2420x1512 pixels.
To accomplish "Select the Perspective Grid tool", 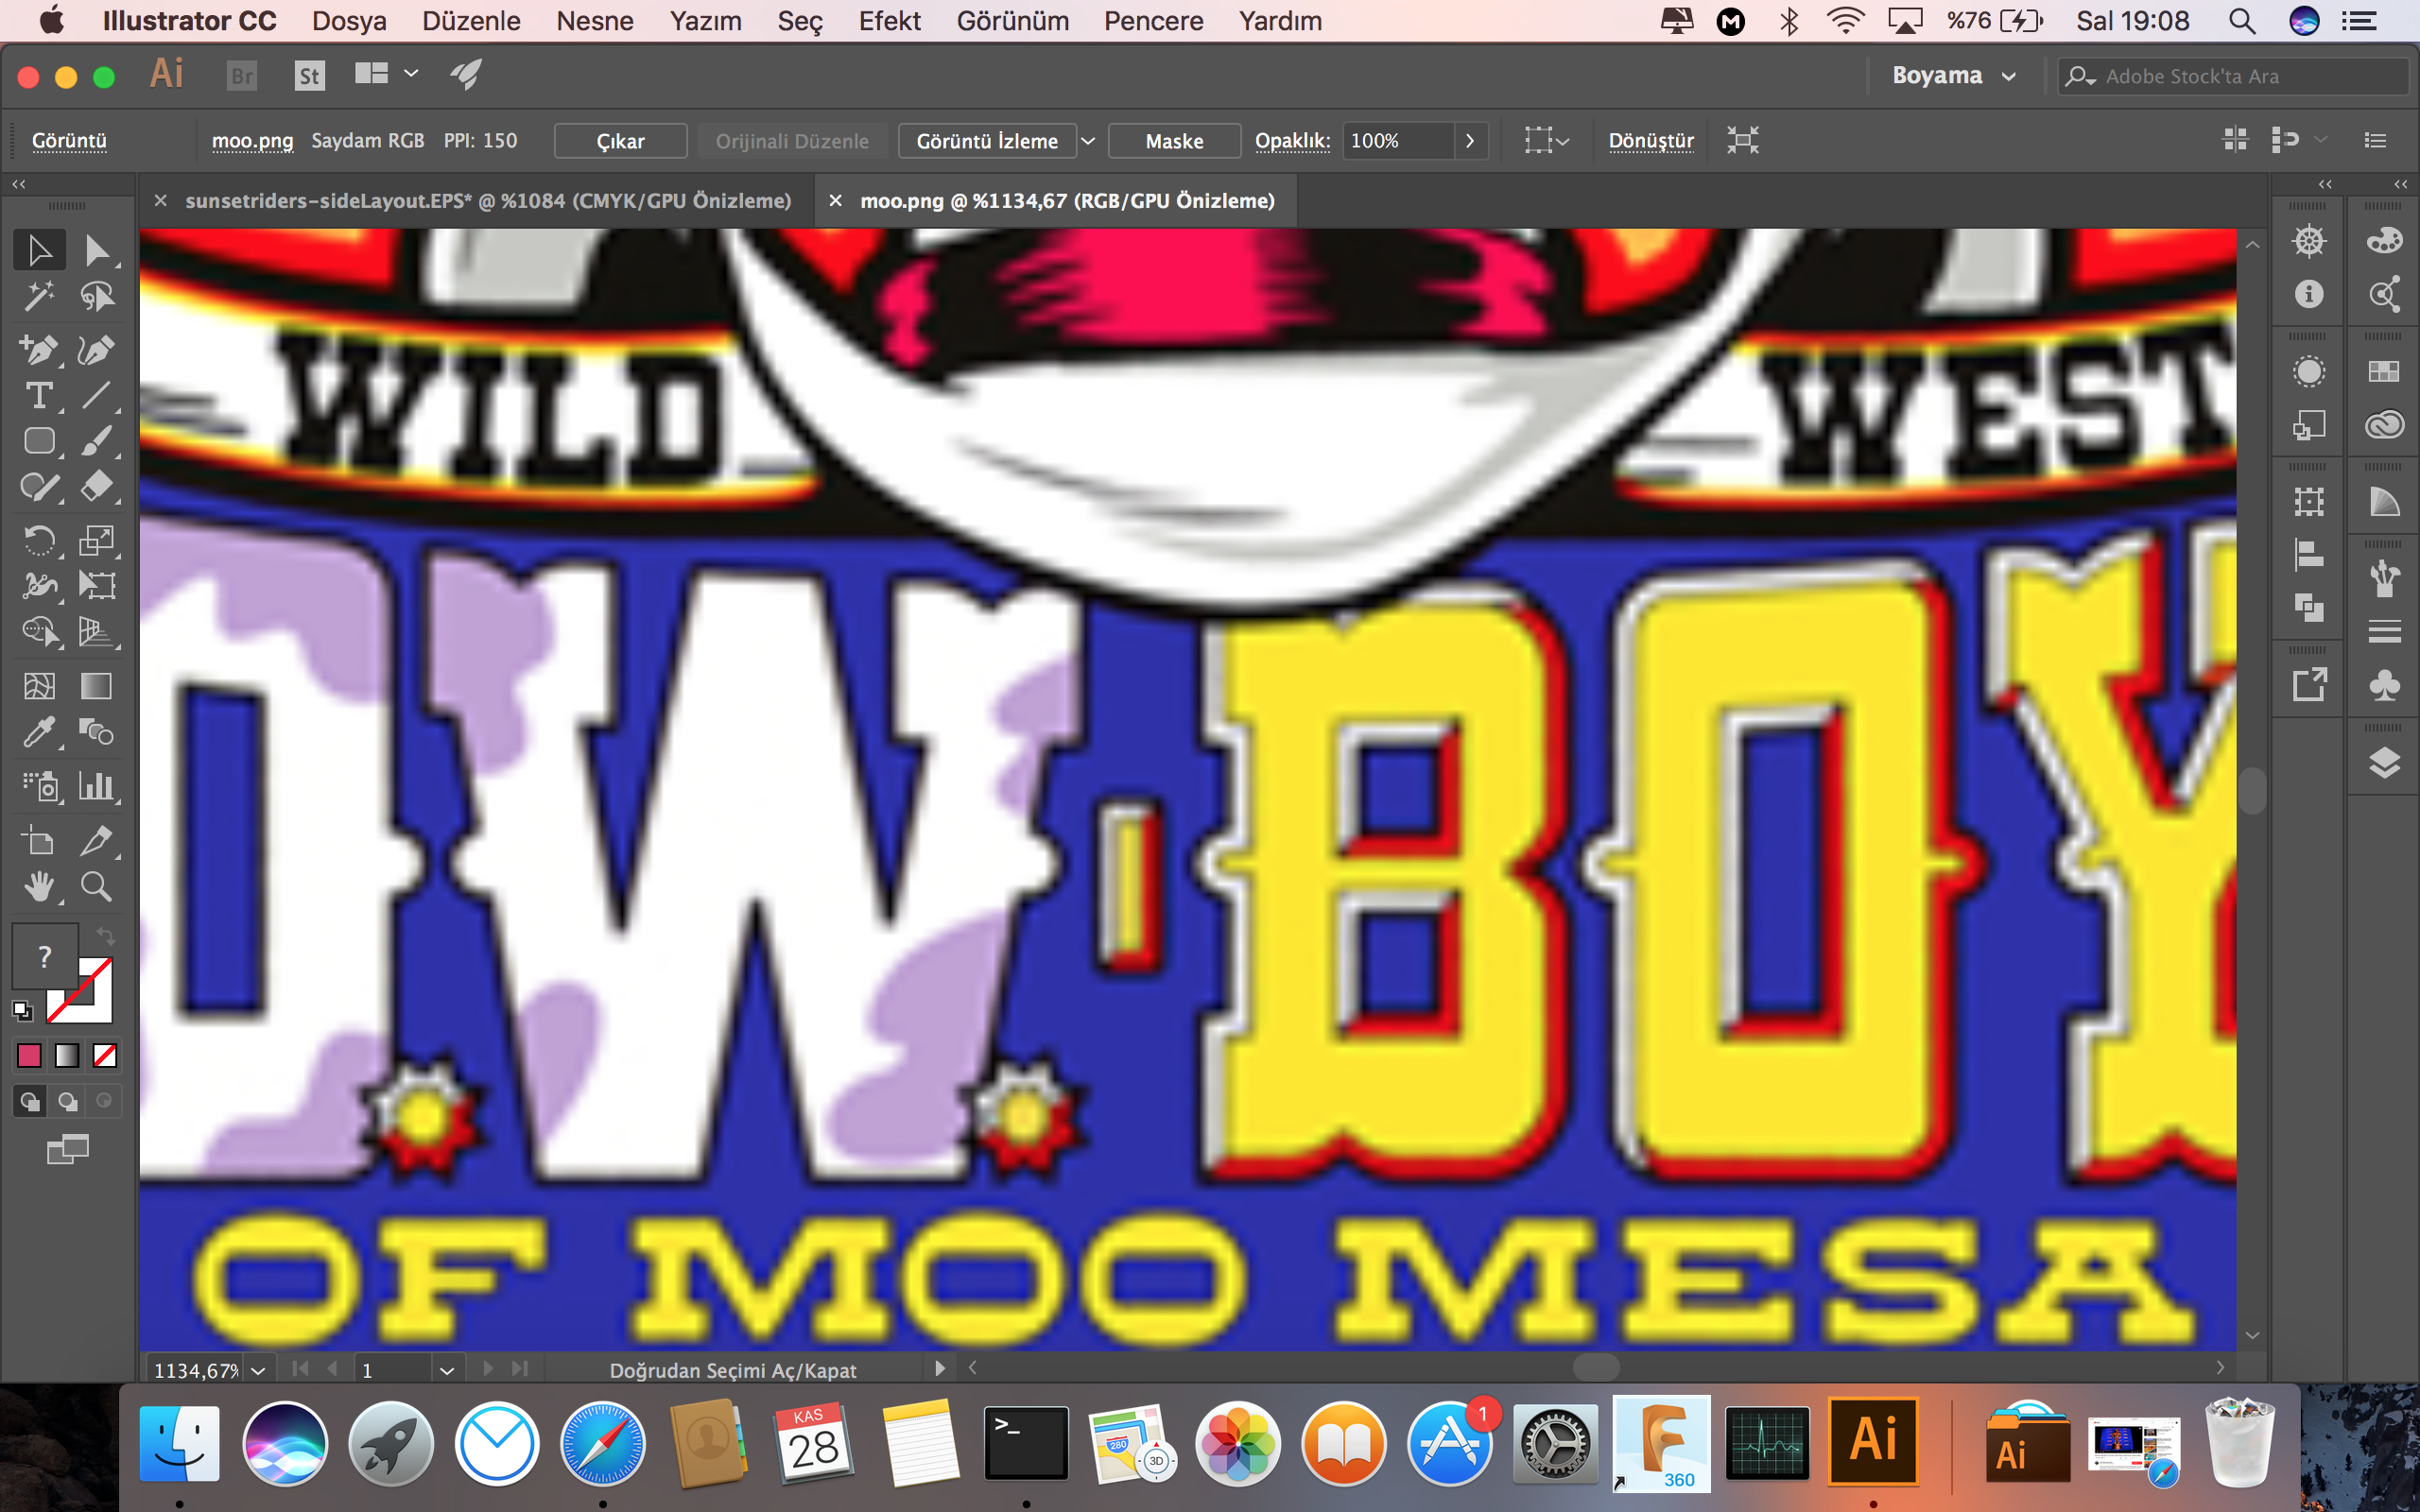I will [x=97, y=632].
